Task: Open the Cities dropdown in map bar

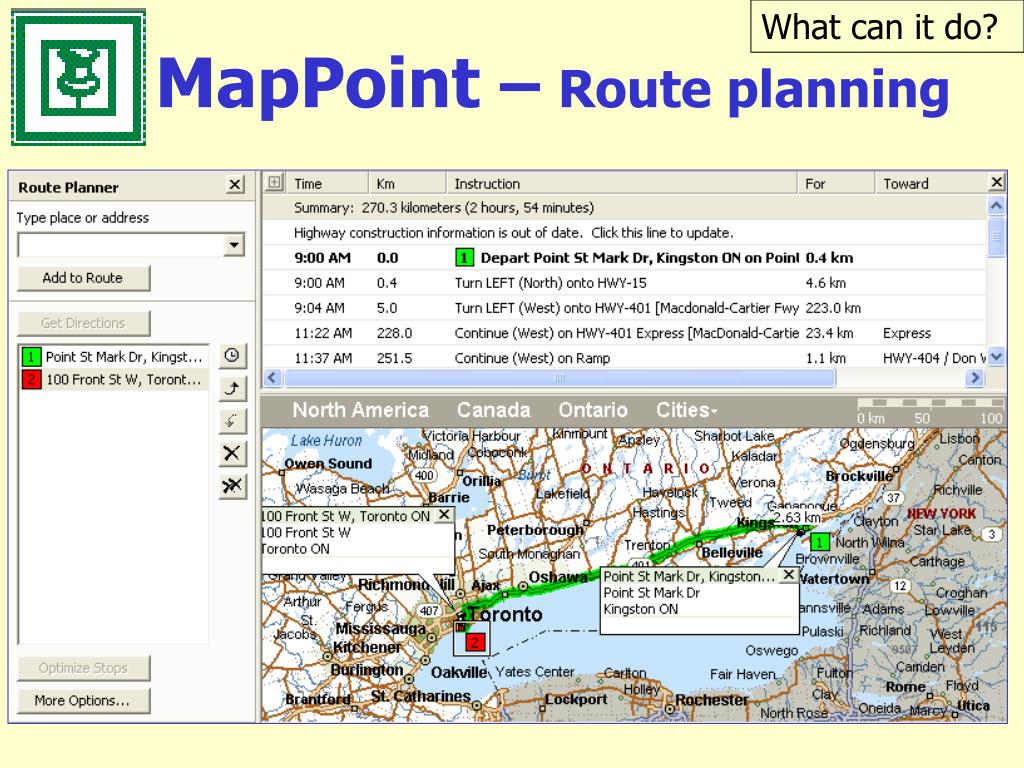Action: [x=686, y=410]
